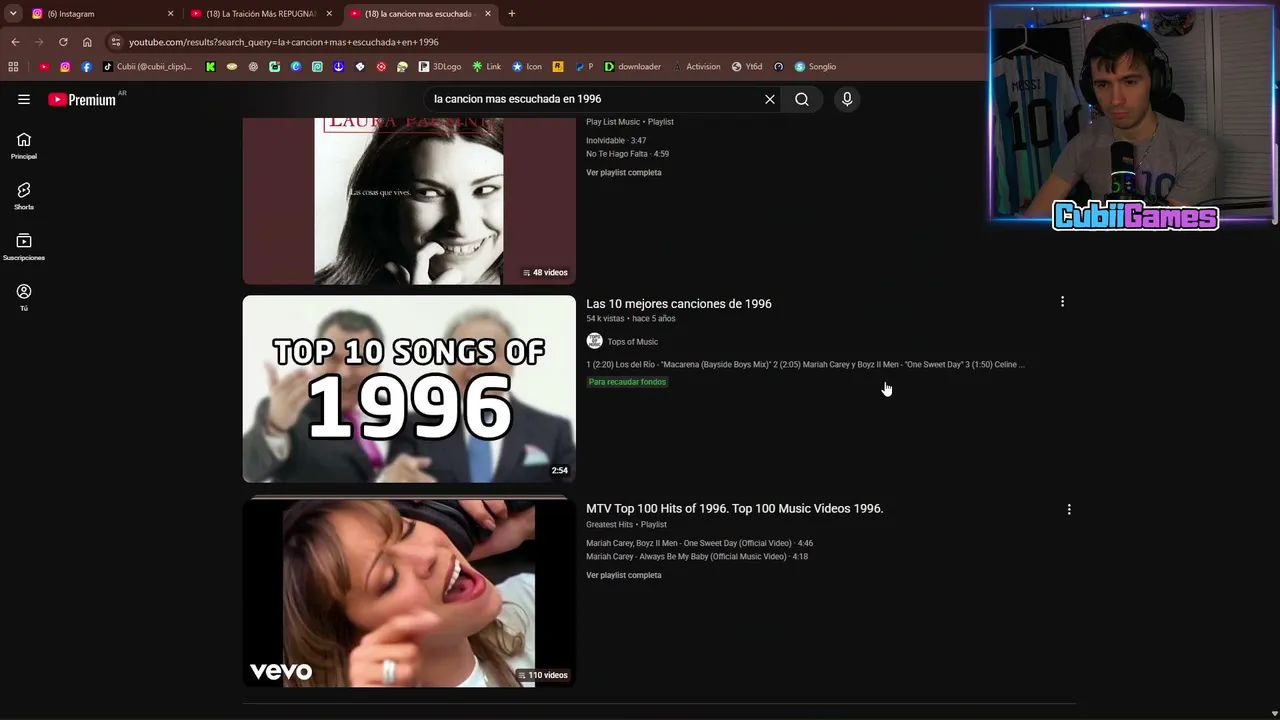This screenshot has height=720, width=1280.
Task: Open the PayPal bookmark
Action: 584,67
